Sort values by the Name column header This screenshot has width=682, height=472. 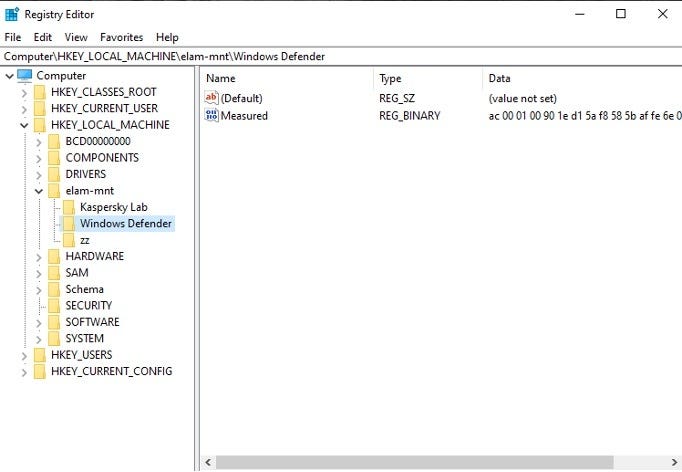coord(288,78)
